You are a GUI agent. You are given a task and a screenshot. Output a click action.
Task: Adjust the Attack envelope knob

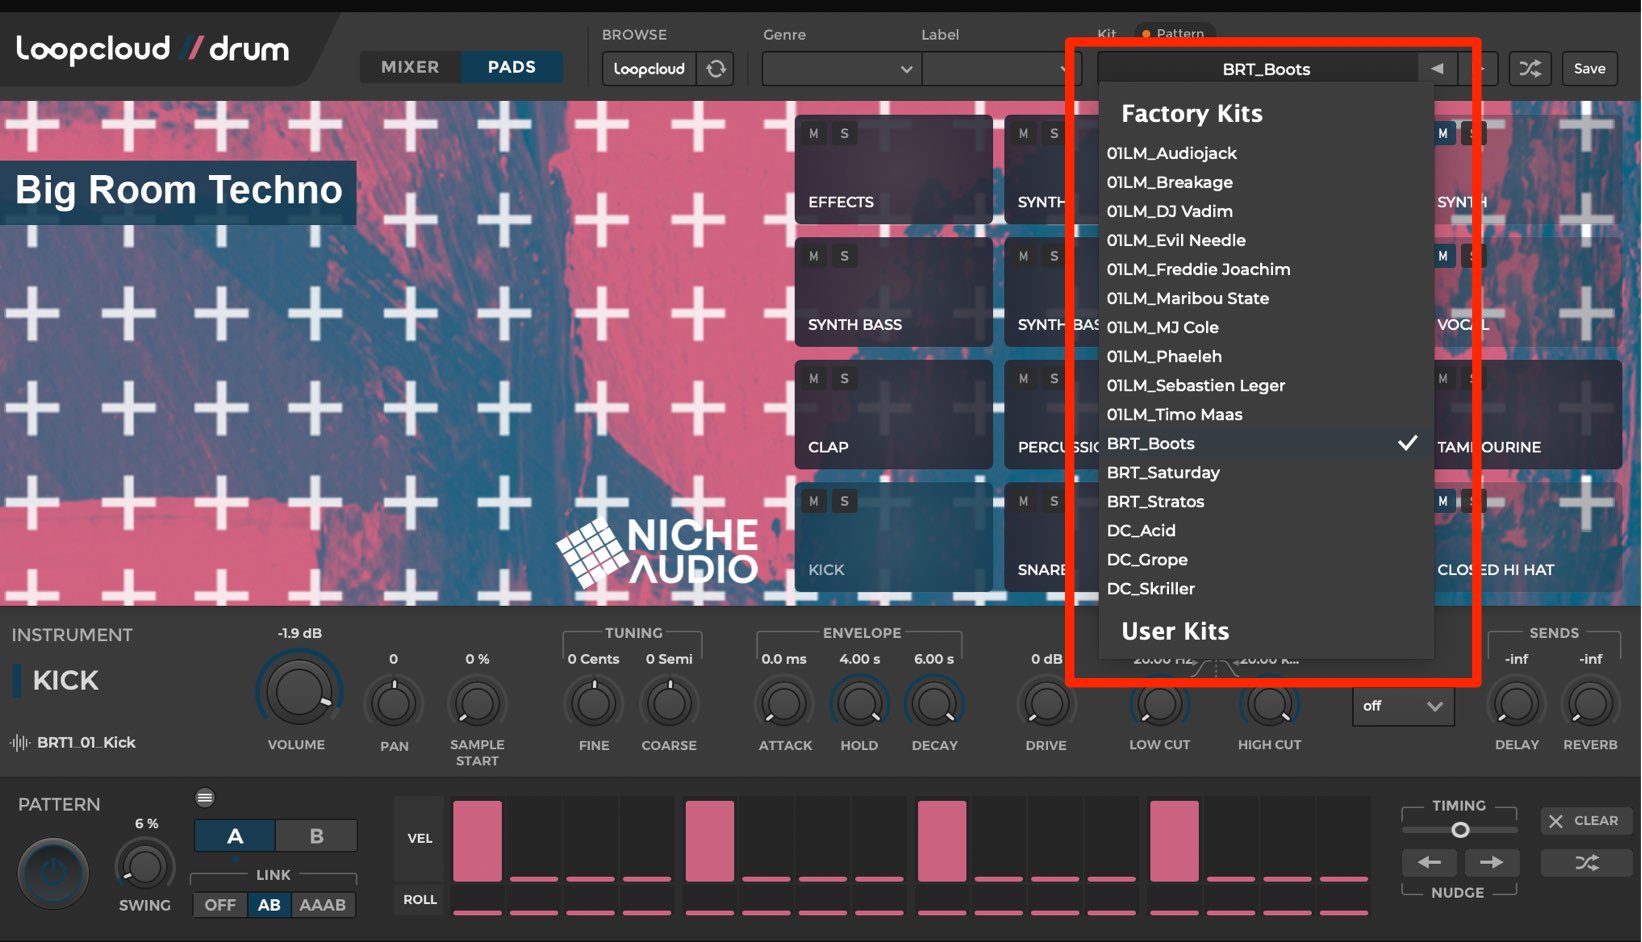(x=785, y=704)
